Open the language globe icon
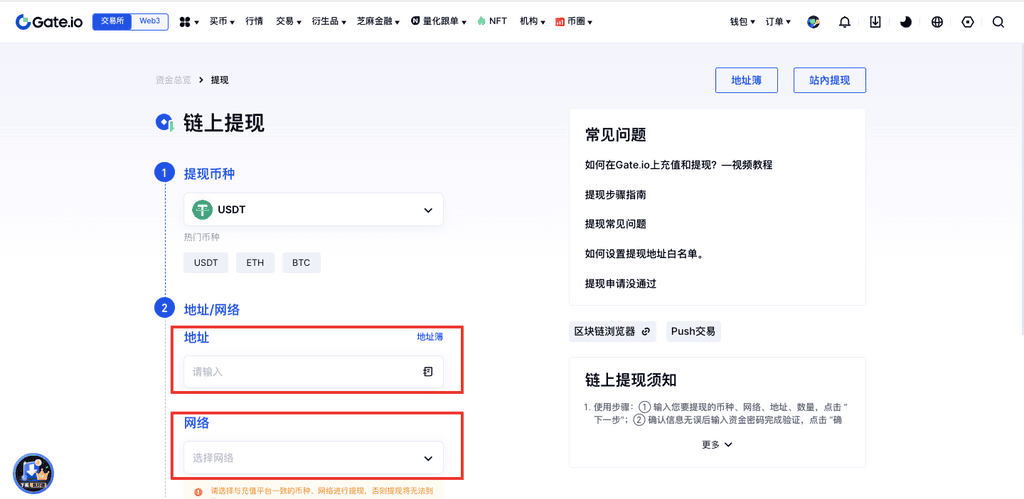This screenshot has width=1024, height=499. click(937, 22)
